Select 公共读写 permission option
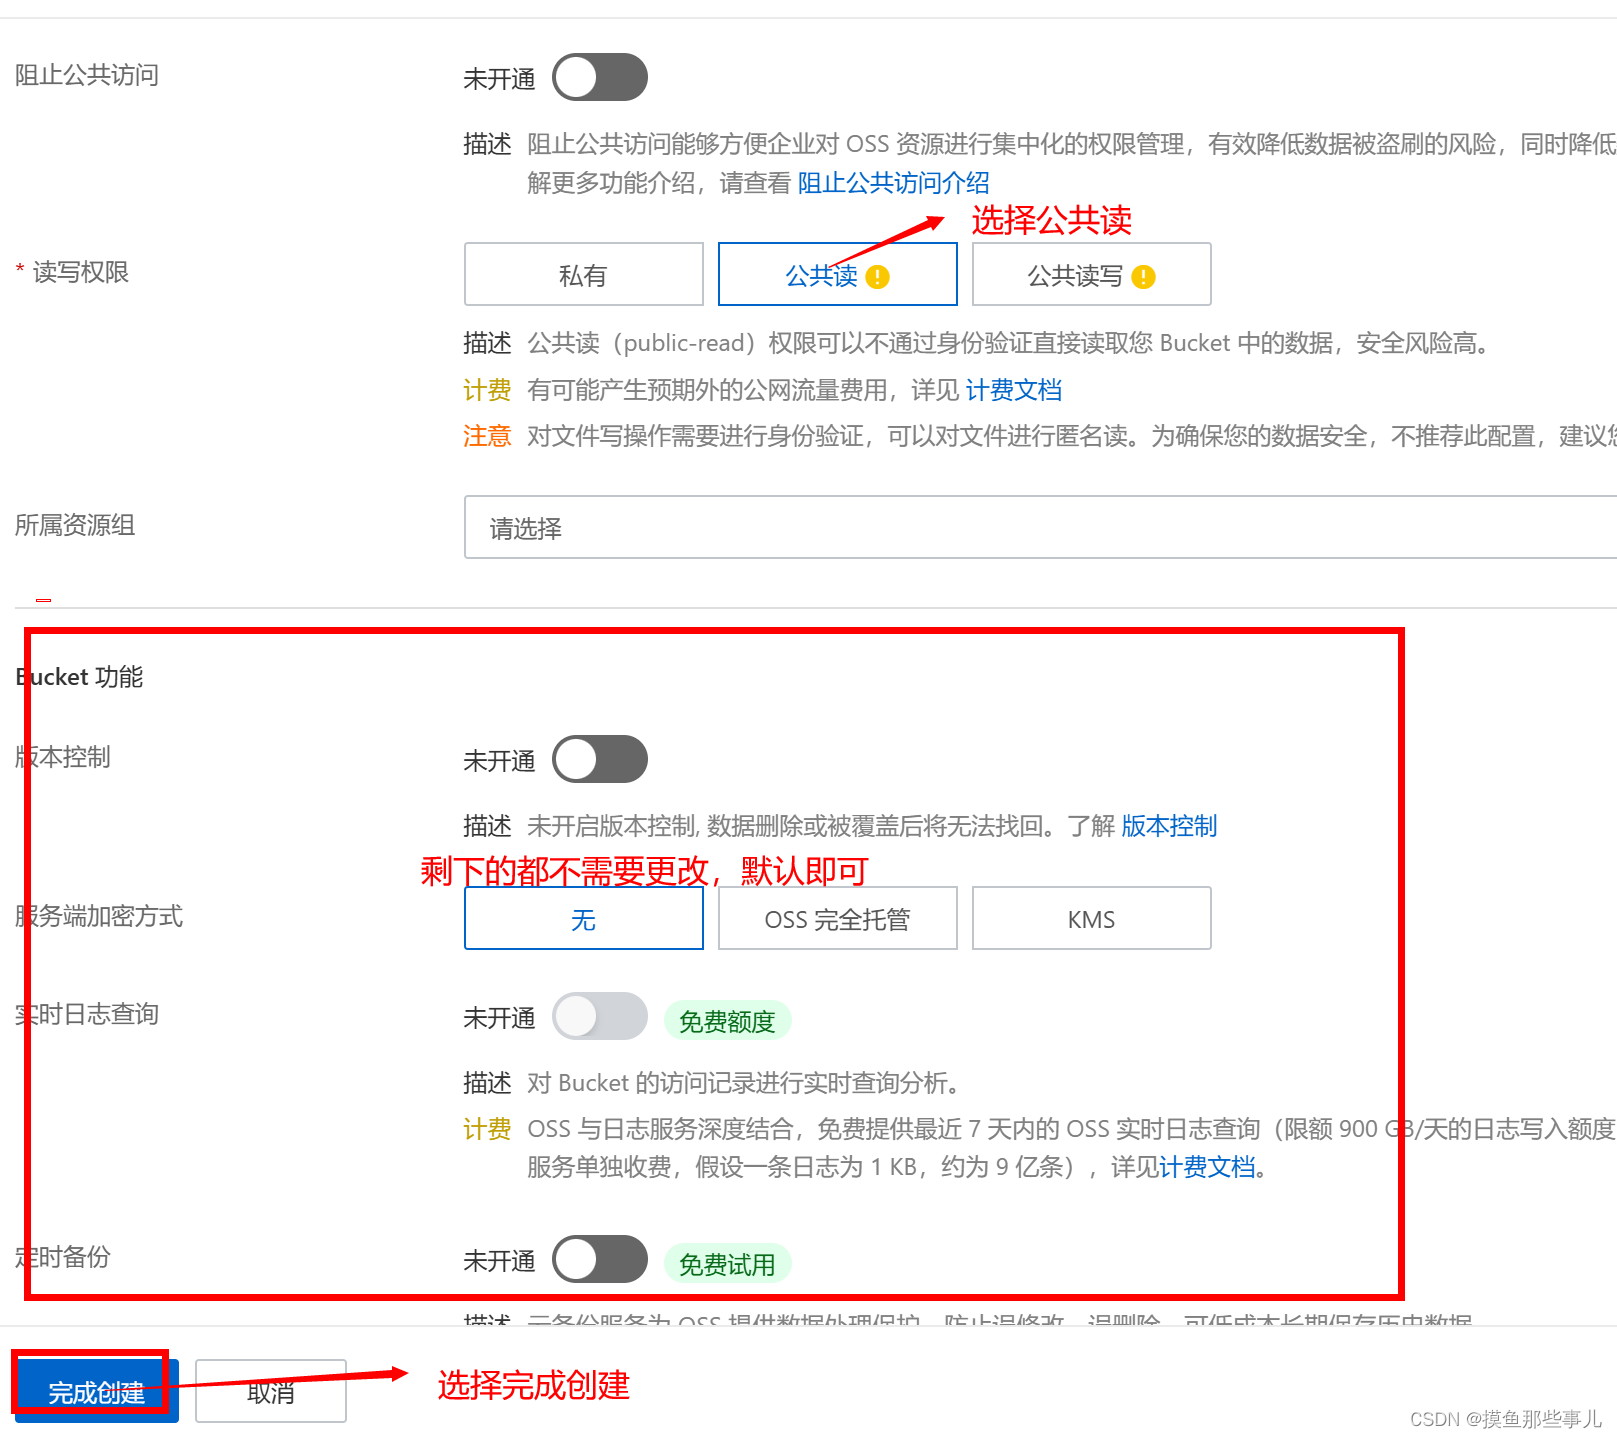 click(1091, 274)
